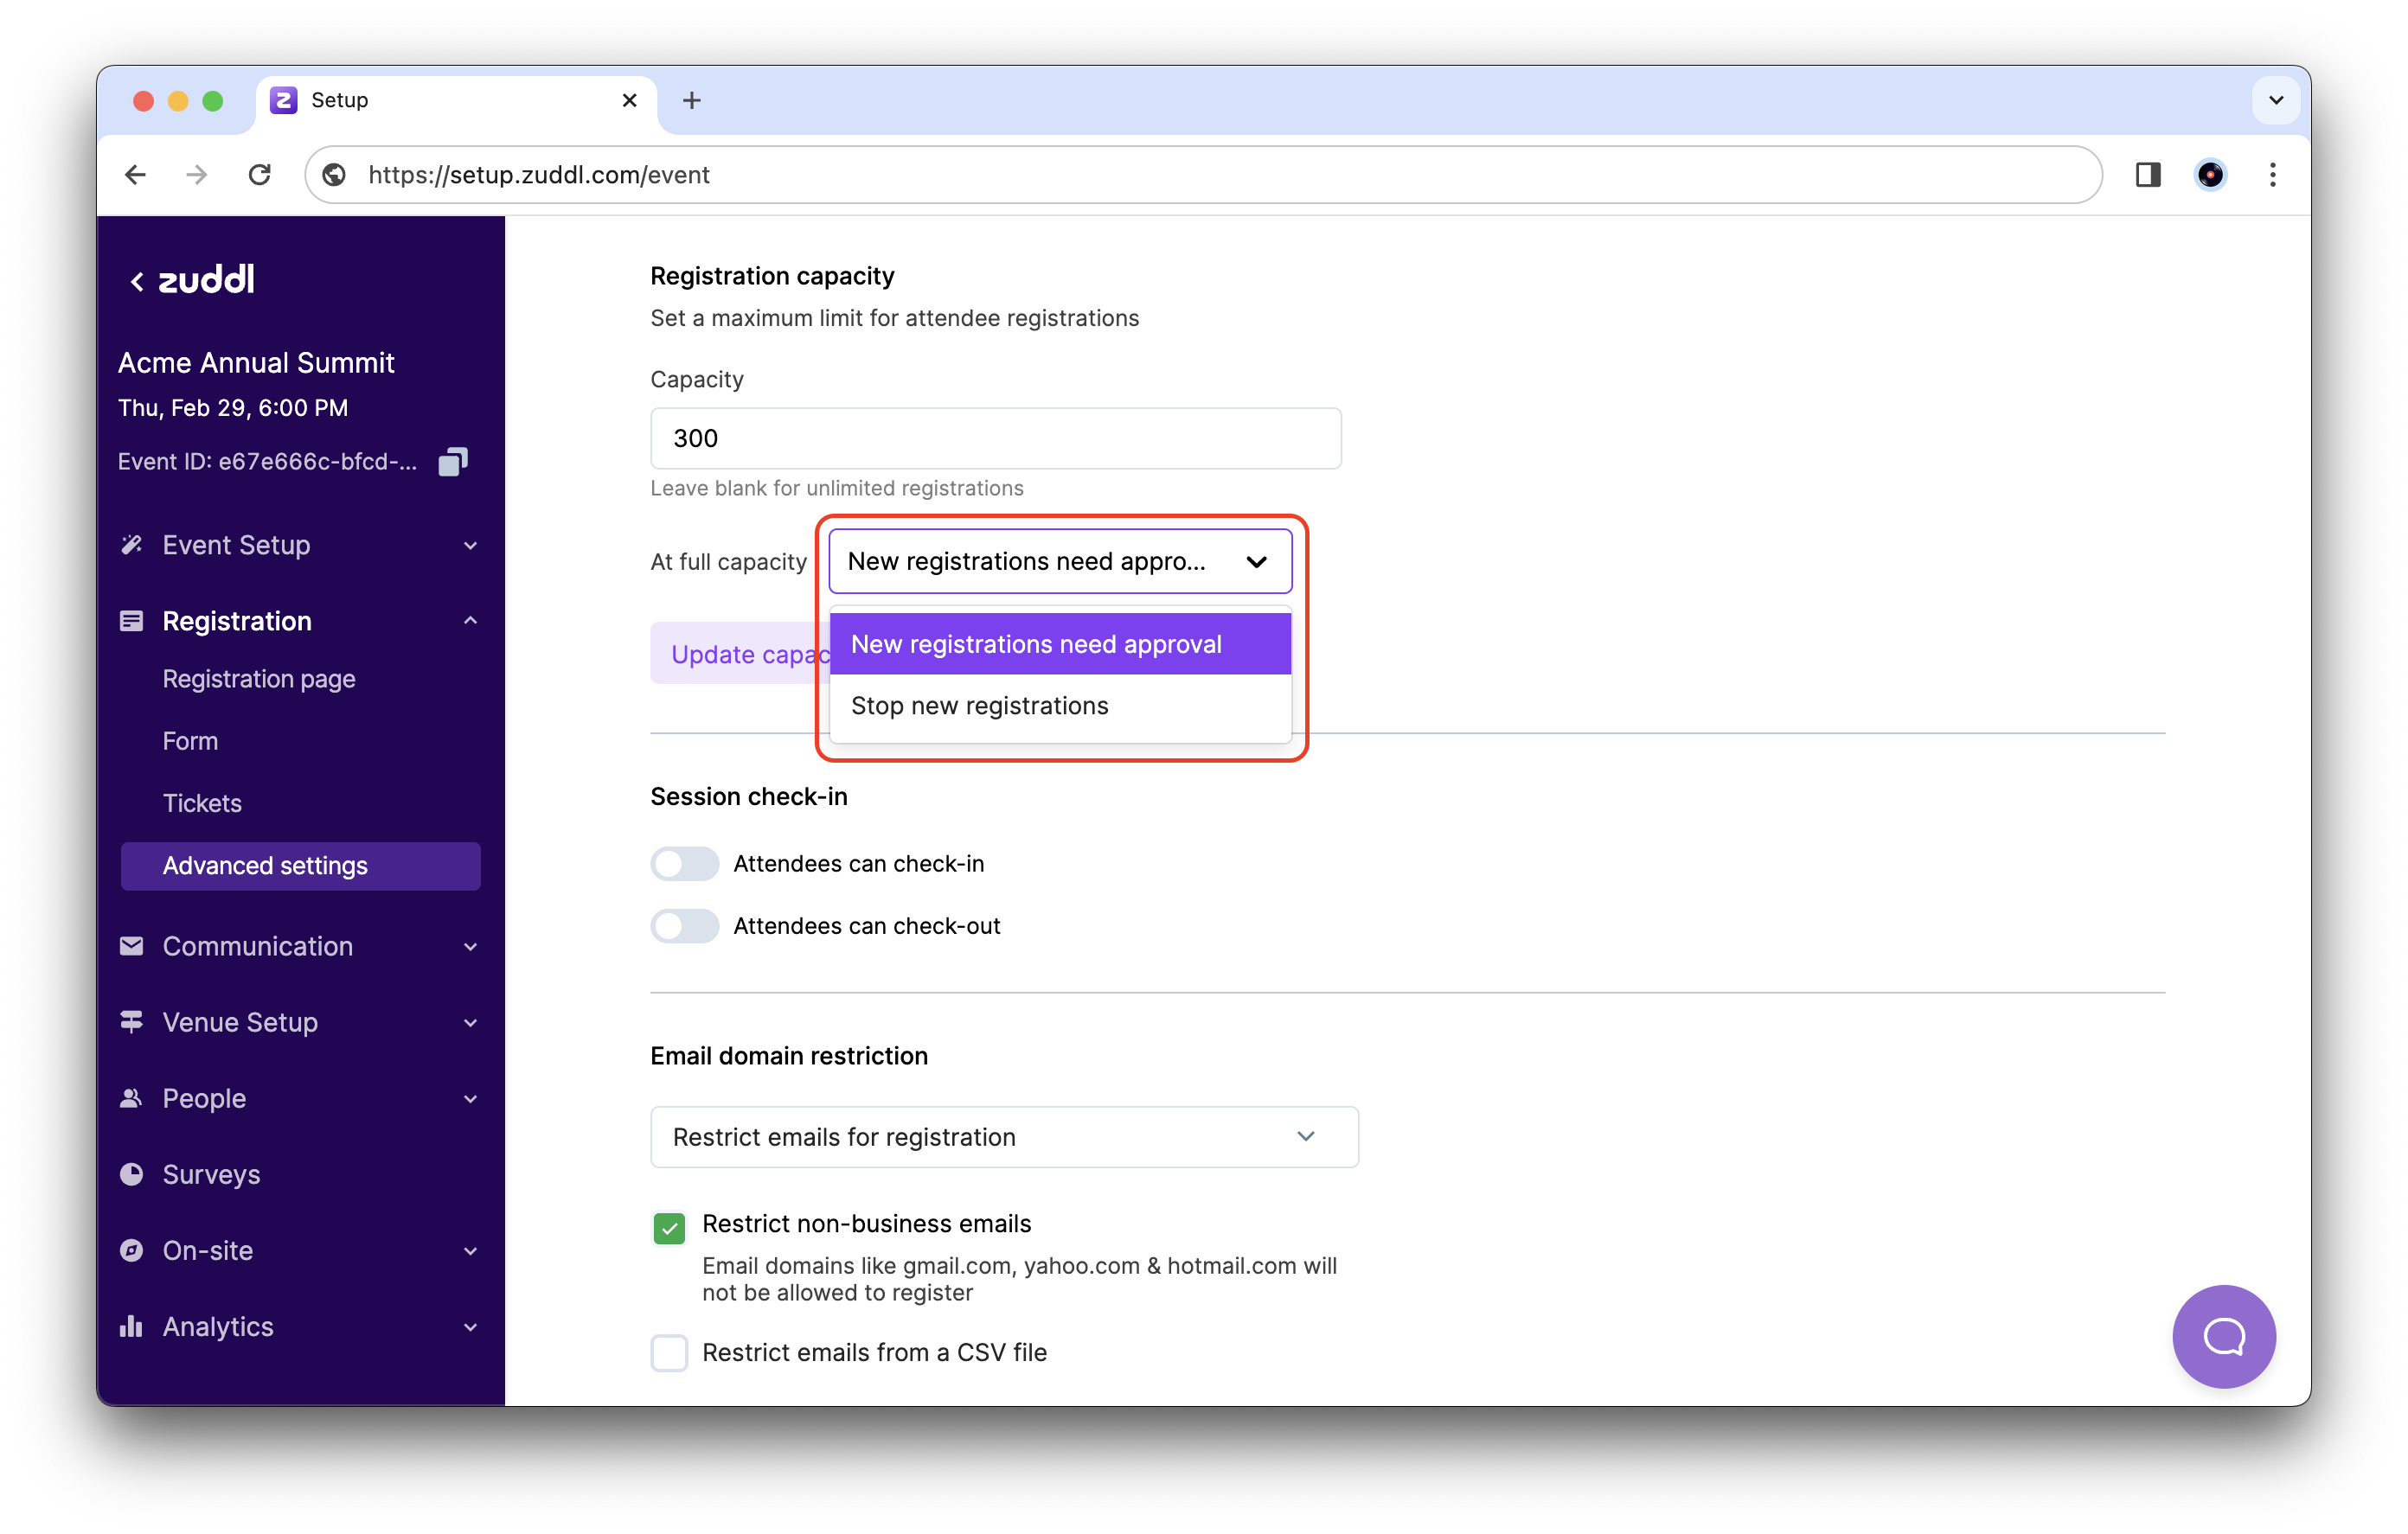
Task: Open Restrict emails for registration dropdown
Action: [1003, 1137]
